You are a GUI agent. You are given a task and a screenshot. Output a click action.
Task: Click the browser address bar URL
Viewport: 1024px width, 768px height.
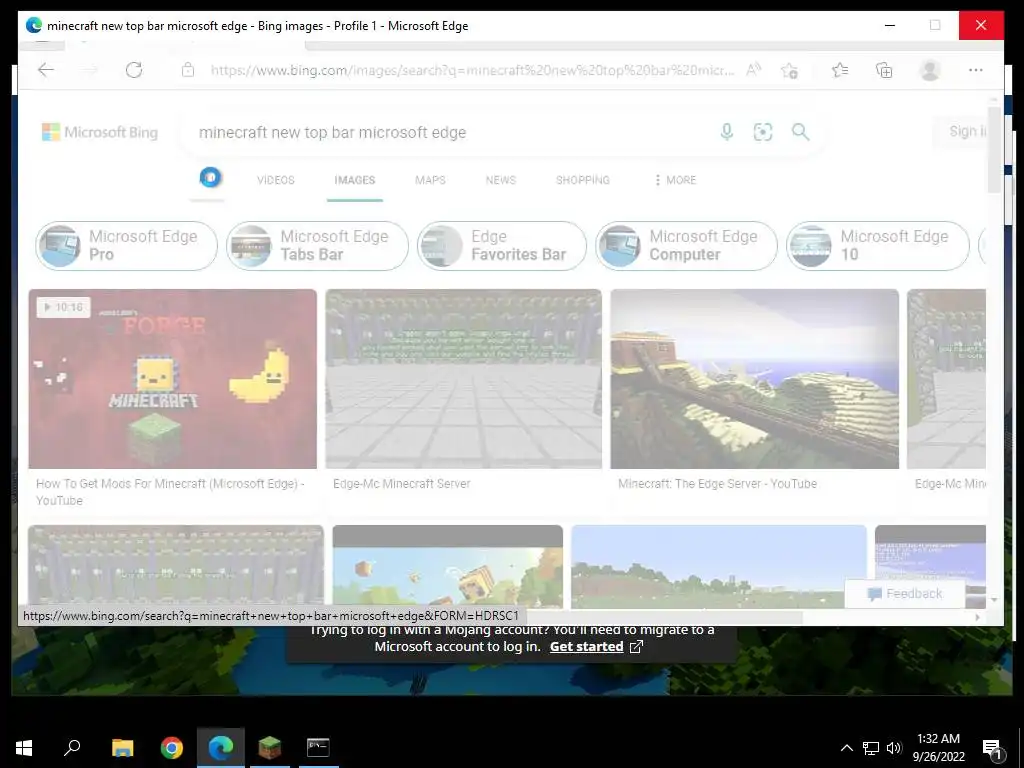point(472,70)
